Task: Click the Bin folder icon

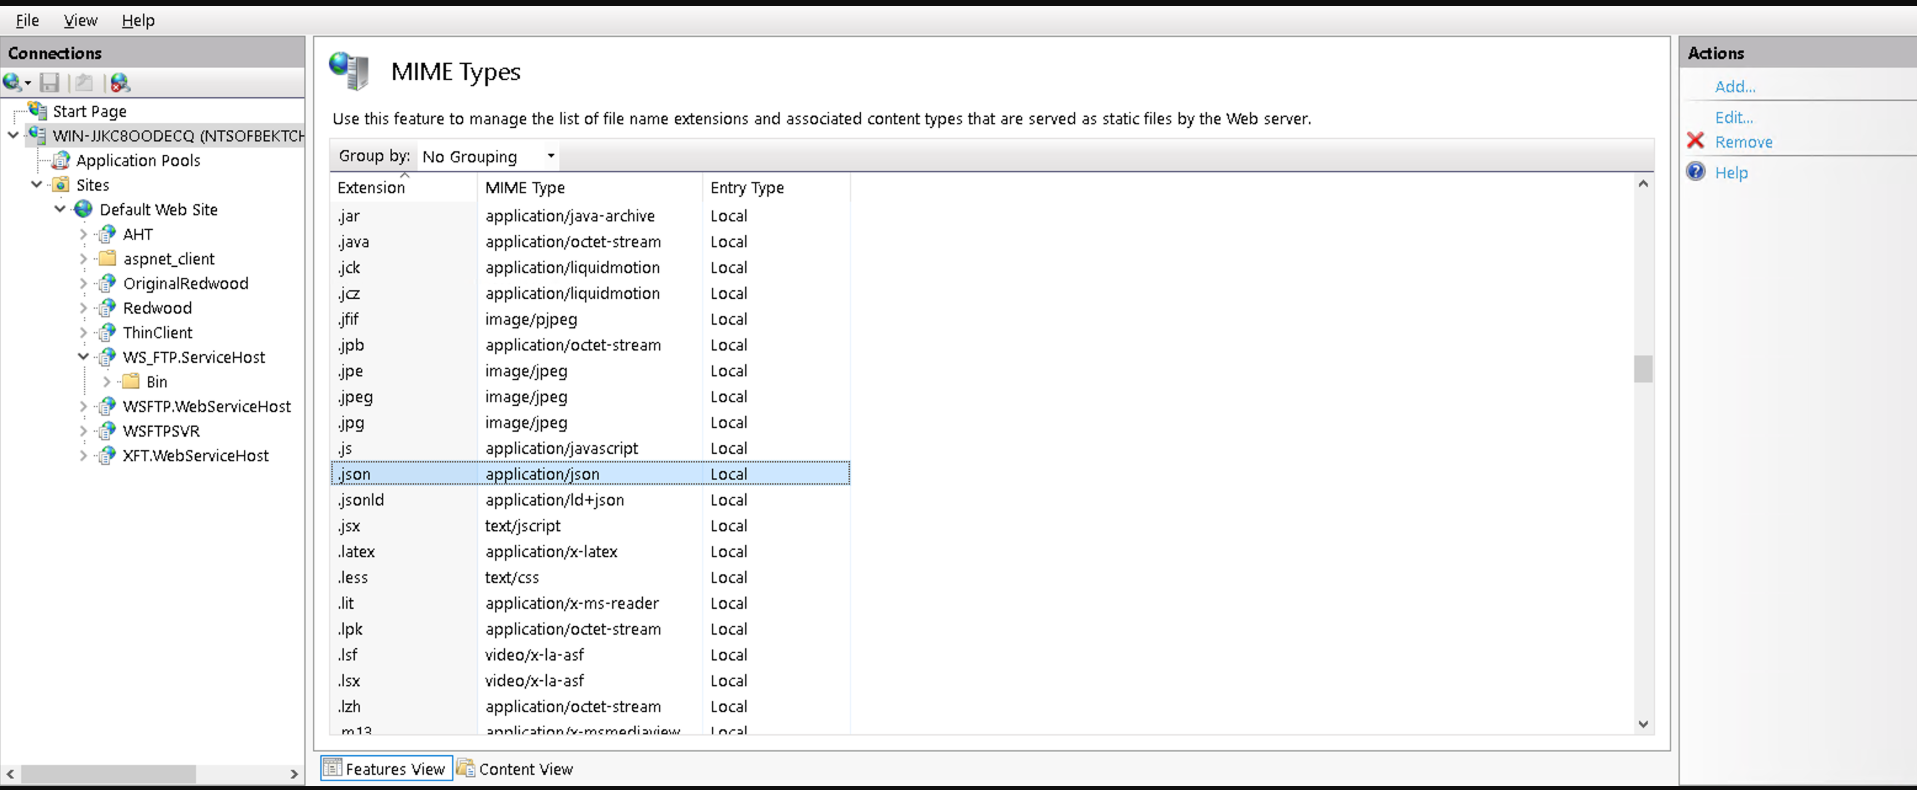Action: 131,381
